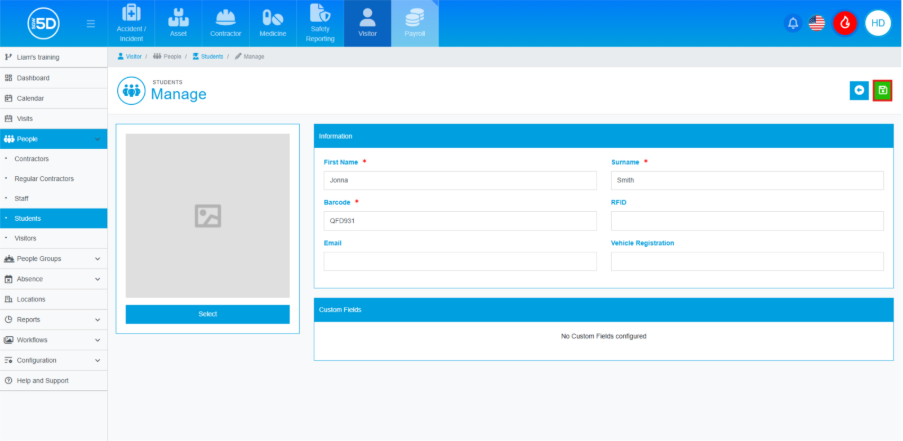Viewport: 903px width, 441px height.
Task: Switch to the Payroll module
Action: click(x=414, y=23)
